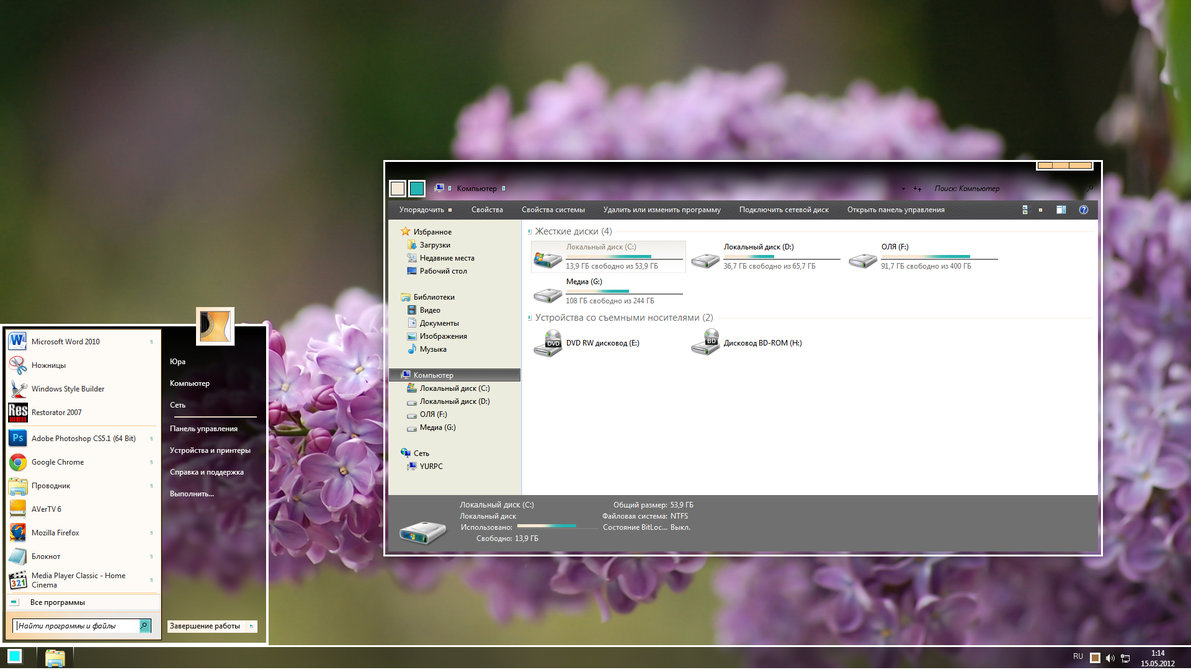Toggle the preview pane button in Explorer toolbar
1191x670 pixels.
pos(1061,210)
